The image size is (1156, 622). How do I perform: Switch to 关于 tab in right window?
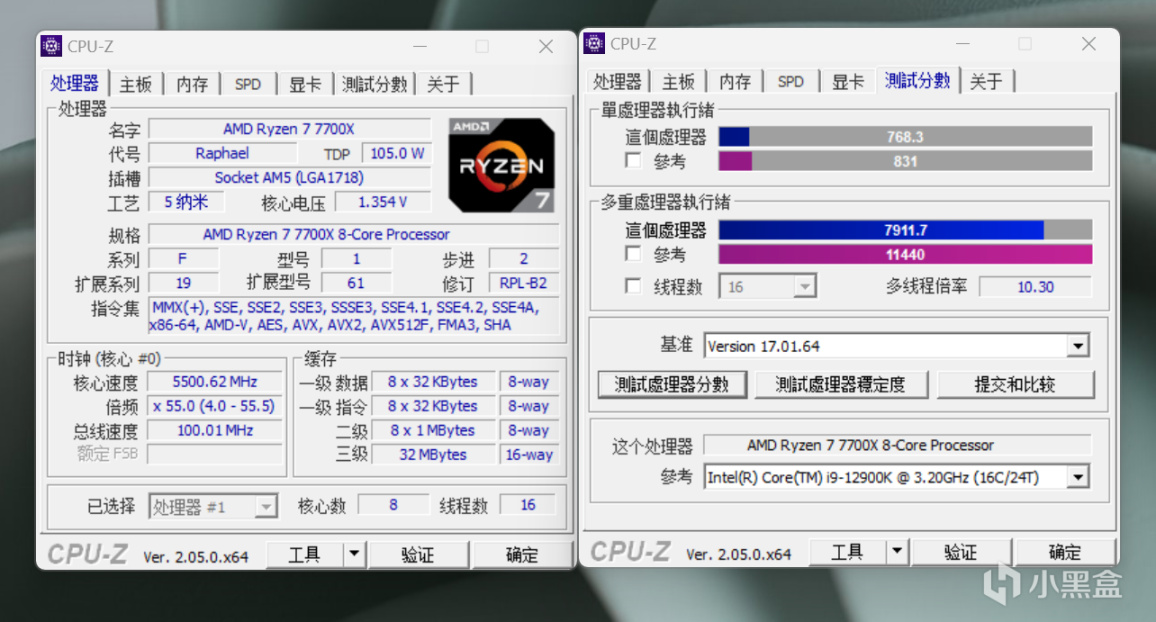(986, 81)
